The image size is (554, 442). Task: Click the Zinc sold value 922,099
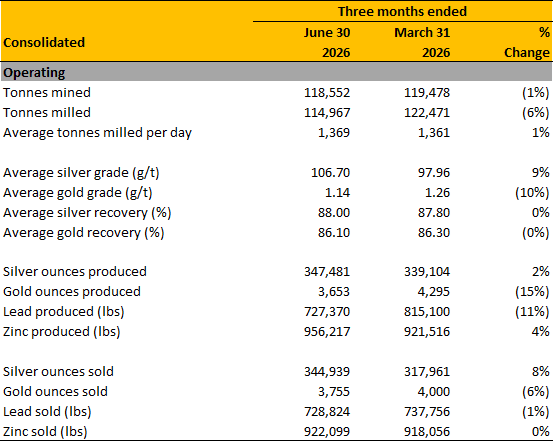pyautogui.click(x=327, y=432)
